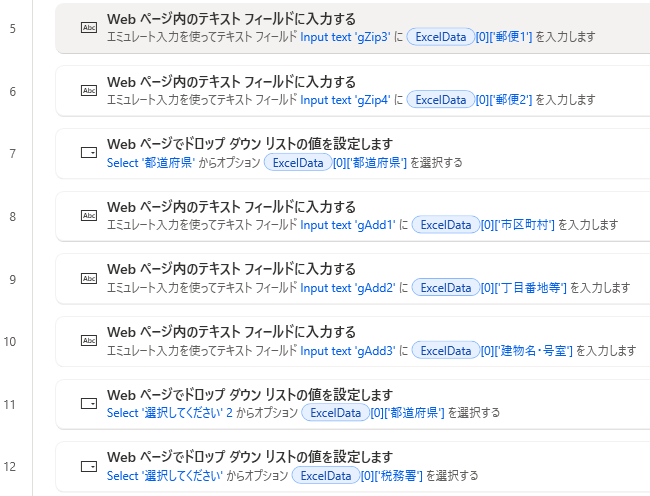650x496 pixels.
Task: Click the text field icon on step 6
Action: (89, 91)
